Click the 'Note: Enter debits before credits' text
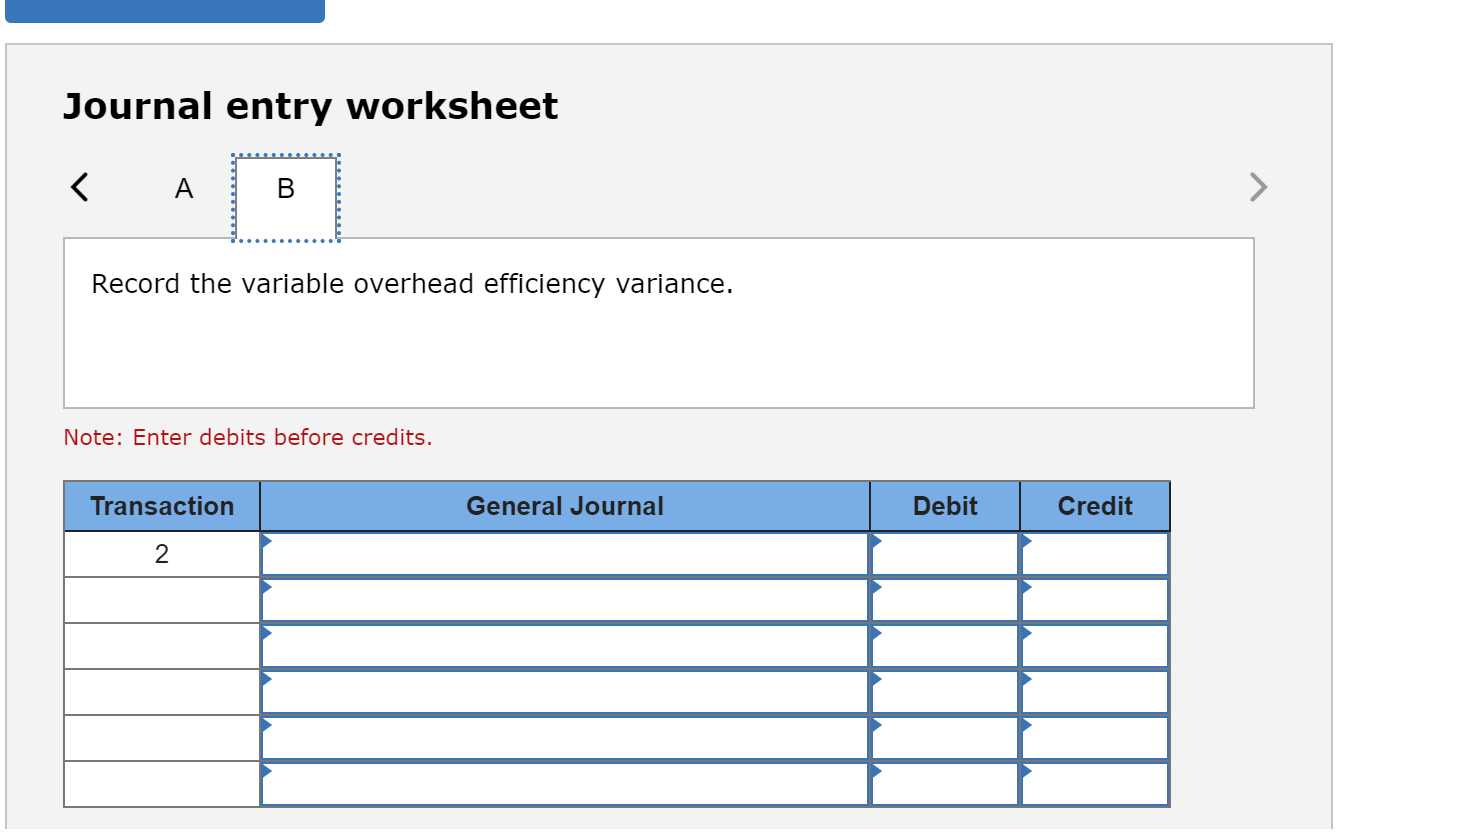Image resolution: width=1482 pixels, height=837 pixels. tap(248, 437)
